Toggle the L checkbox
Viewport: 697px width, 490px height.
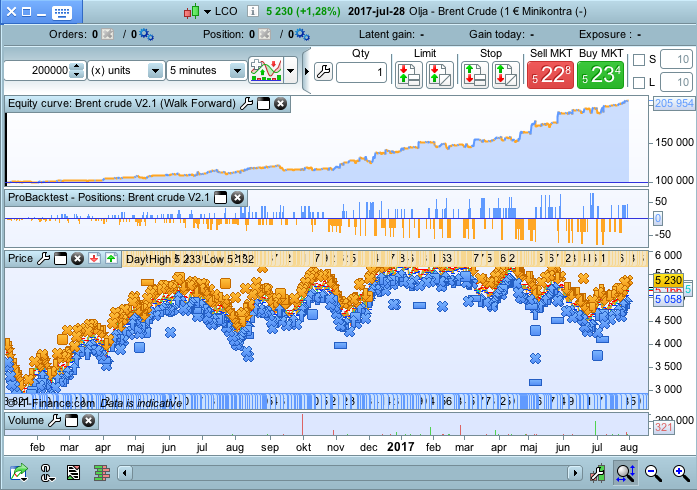[x=640, y=82]
